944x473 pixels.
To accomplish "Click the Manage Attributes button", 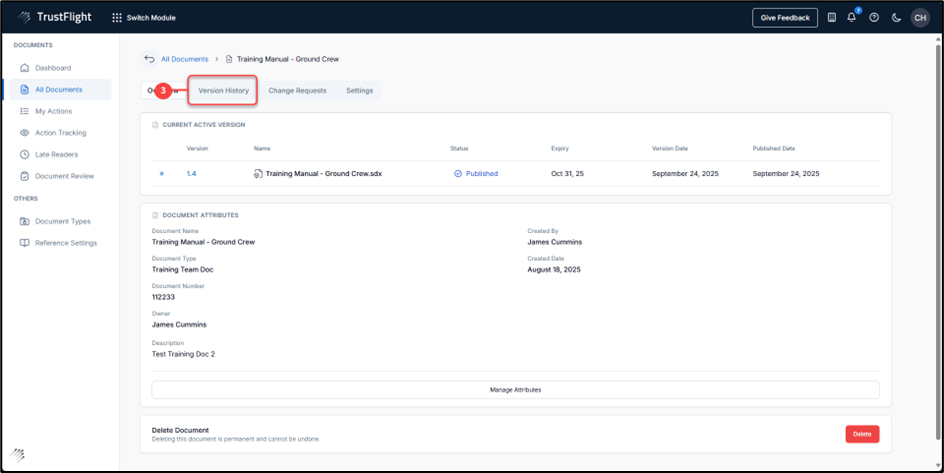I will (x=515, y=389).
